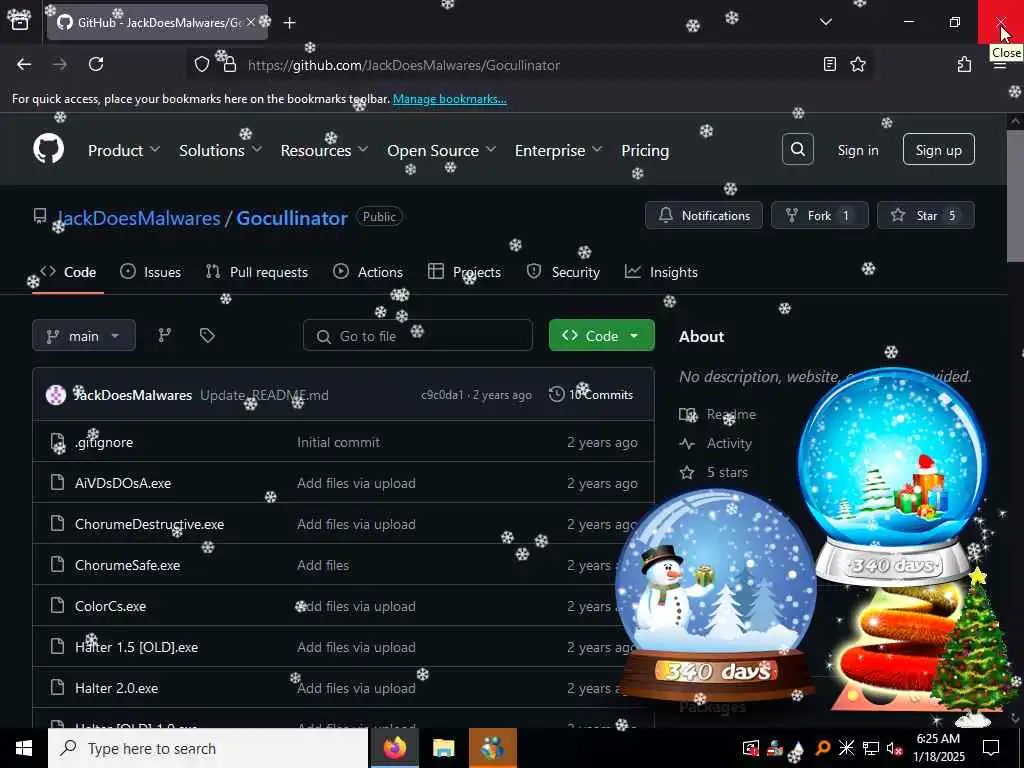Open Firefox from the Windows taskbar
The image size is (1024, 768).
(x=395, y=748)
